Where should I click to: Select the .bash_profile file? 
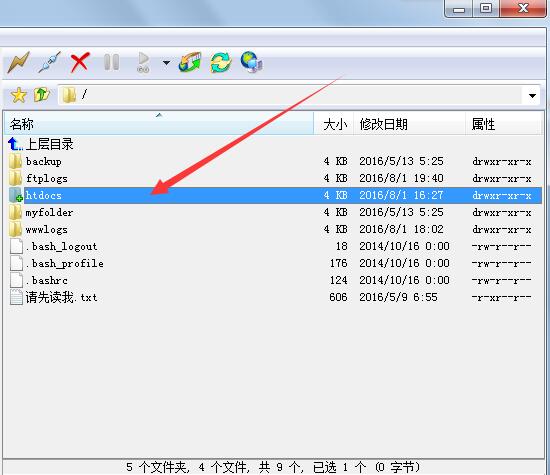click(x=65, y=264)
